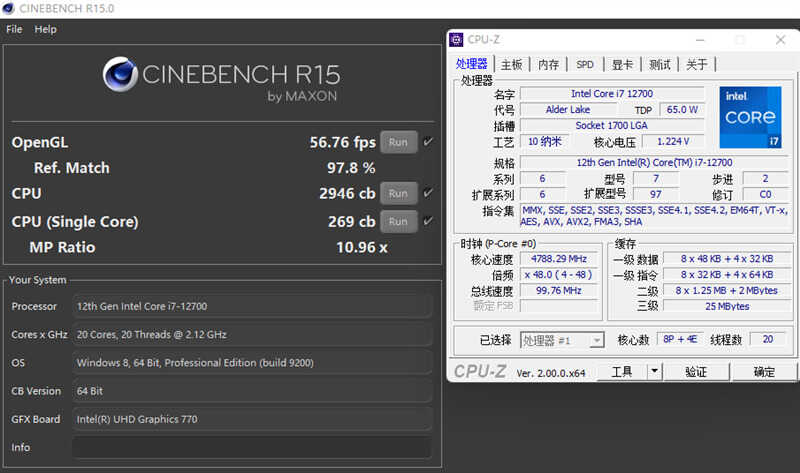This screenshot has width=800, height=473.
Task: Close the CPU-Z window
Action: click(780, 40)
